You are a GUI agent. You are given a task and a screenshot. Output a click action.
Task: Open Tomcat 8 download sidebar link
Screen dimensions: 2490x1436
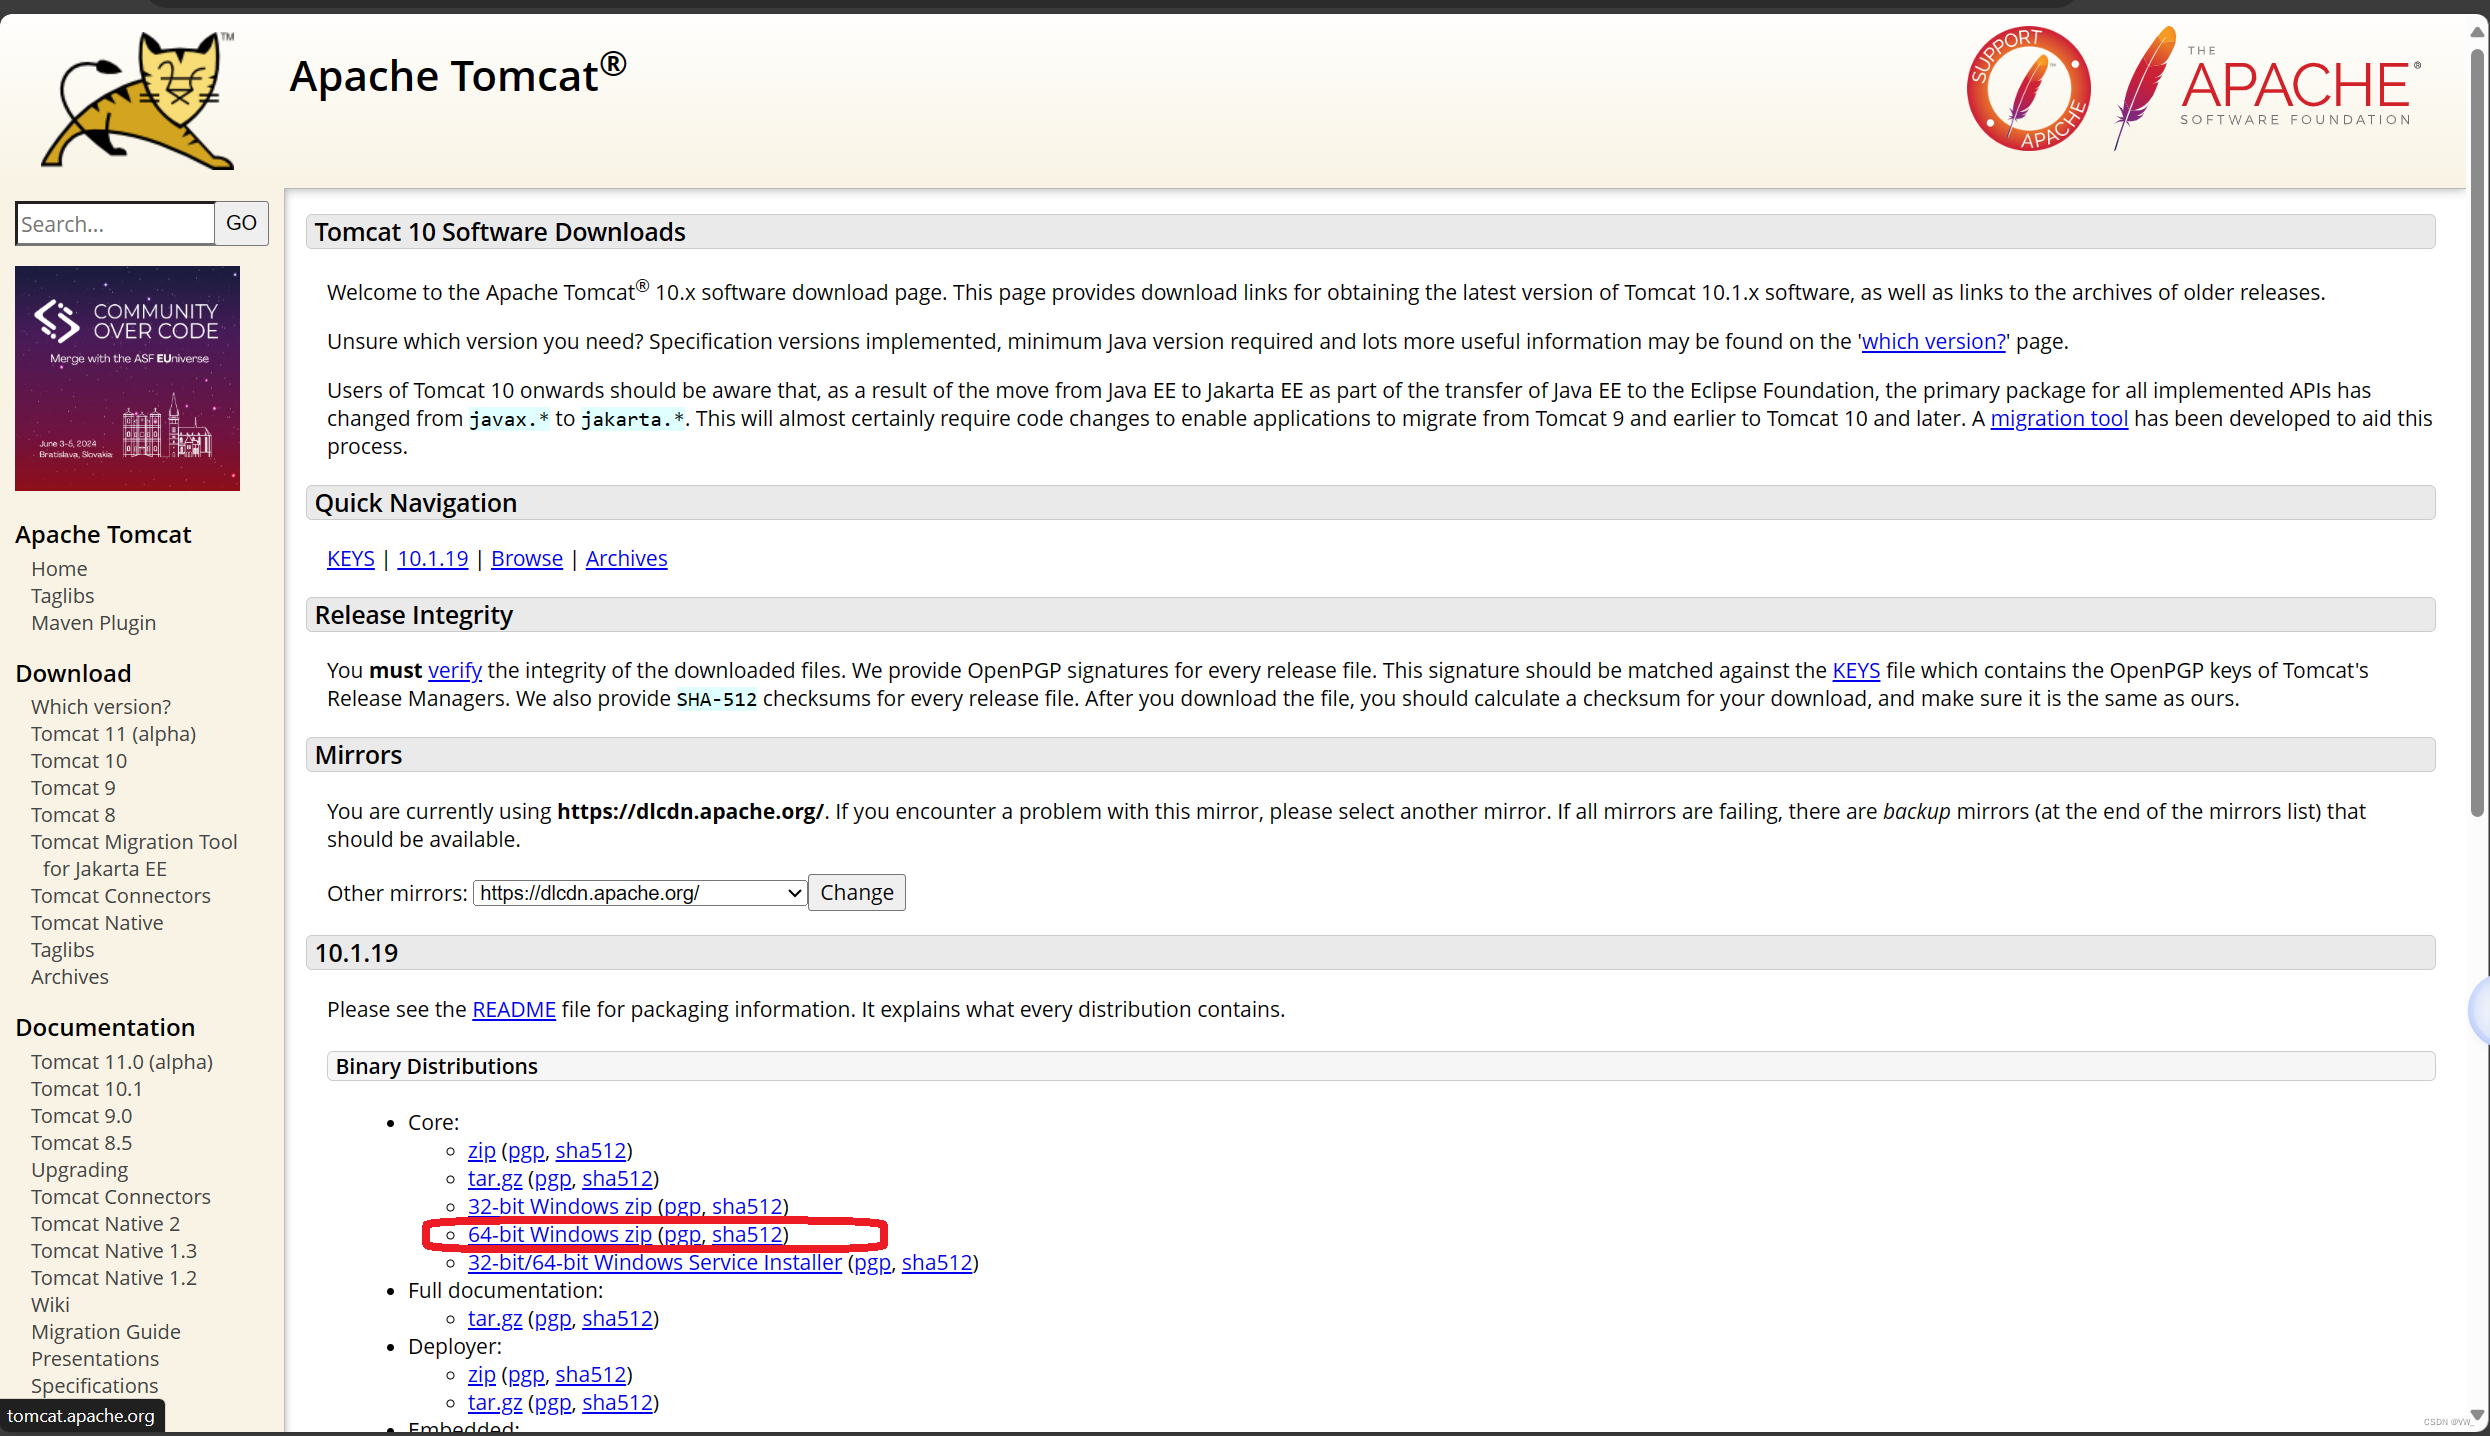pyautogui.click(x=73, y=815)
